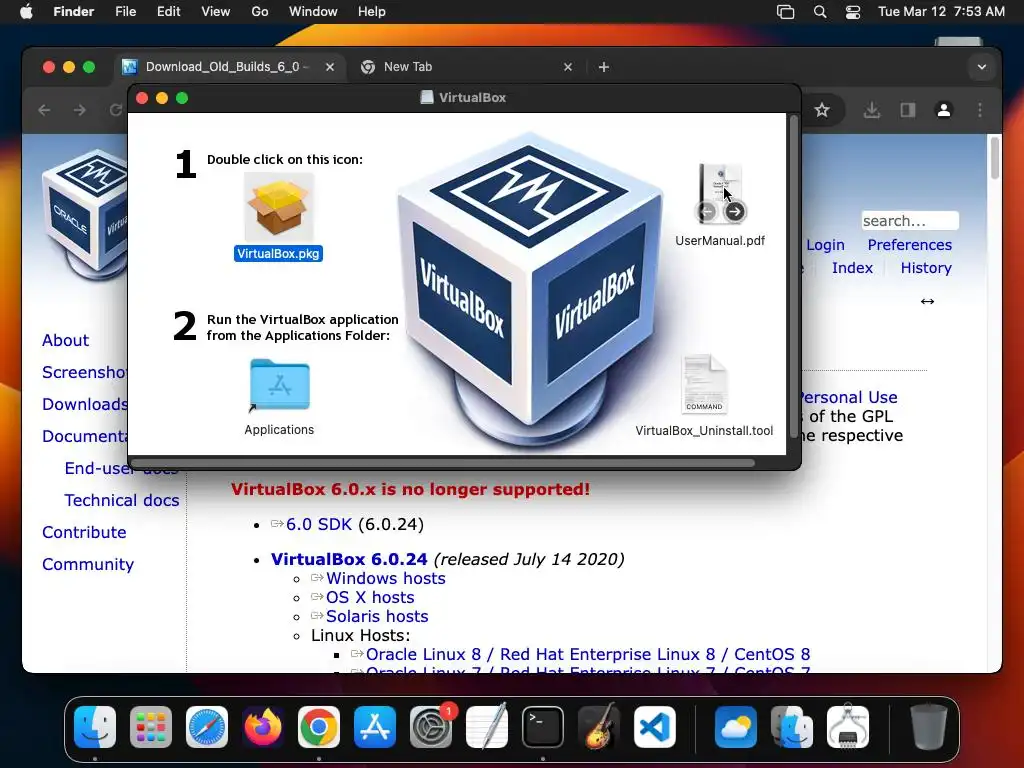Open the 6.0 SDK download link
The image size is (1024, 768).
pyautogui.click(x=319, y=524)
